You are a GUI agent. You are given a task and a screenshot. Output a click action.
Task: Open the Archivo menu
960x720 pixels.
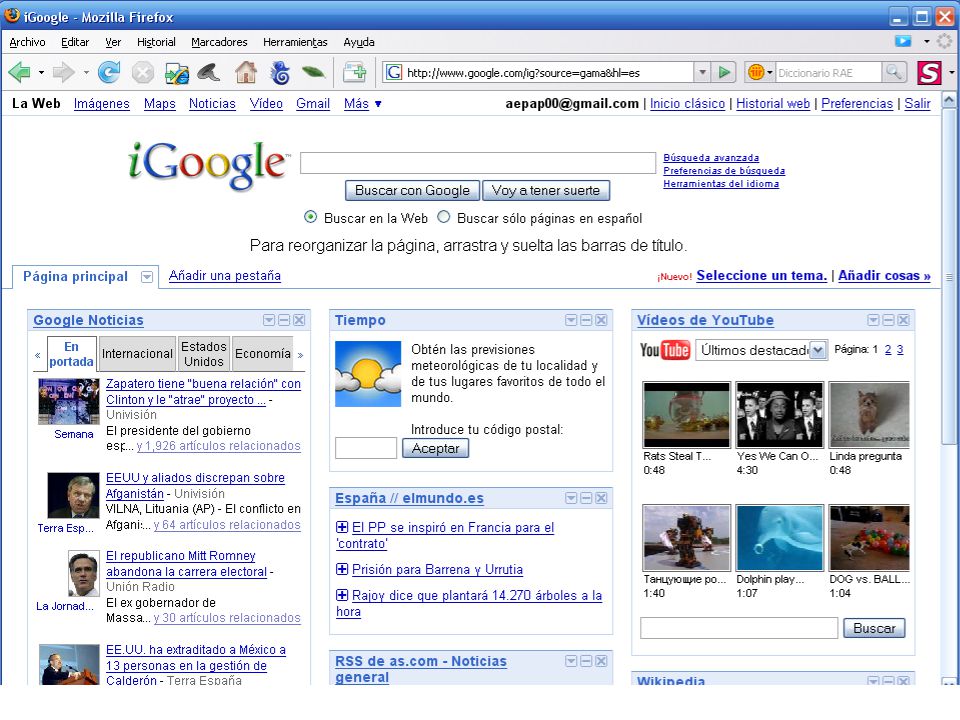click(x=28, y=42)
